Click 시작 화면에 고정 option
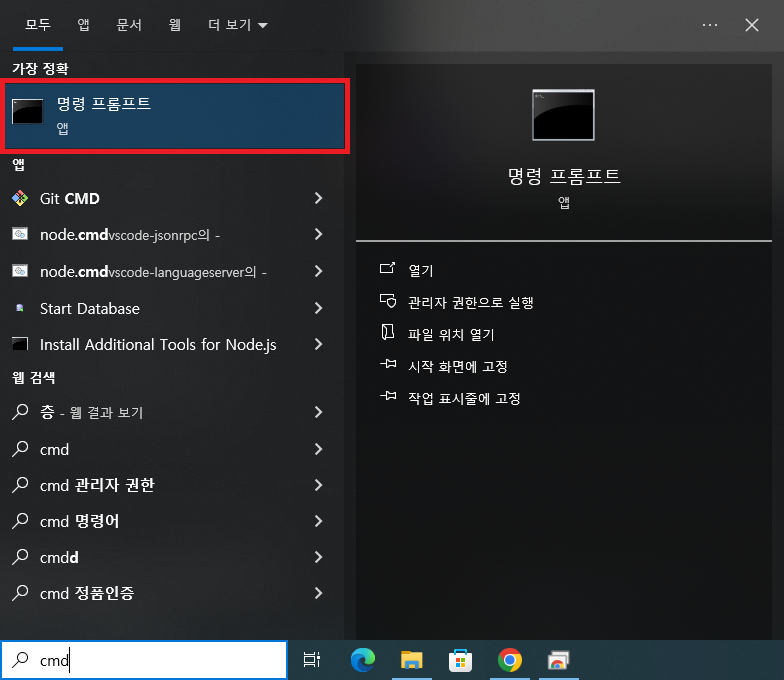Screen dimensions: 784x680 (x=458, y=366)
